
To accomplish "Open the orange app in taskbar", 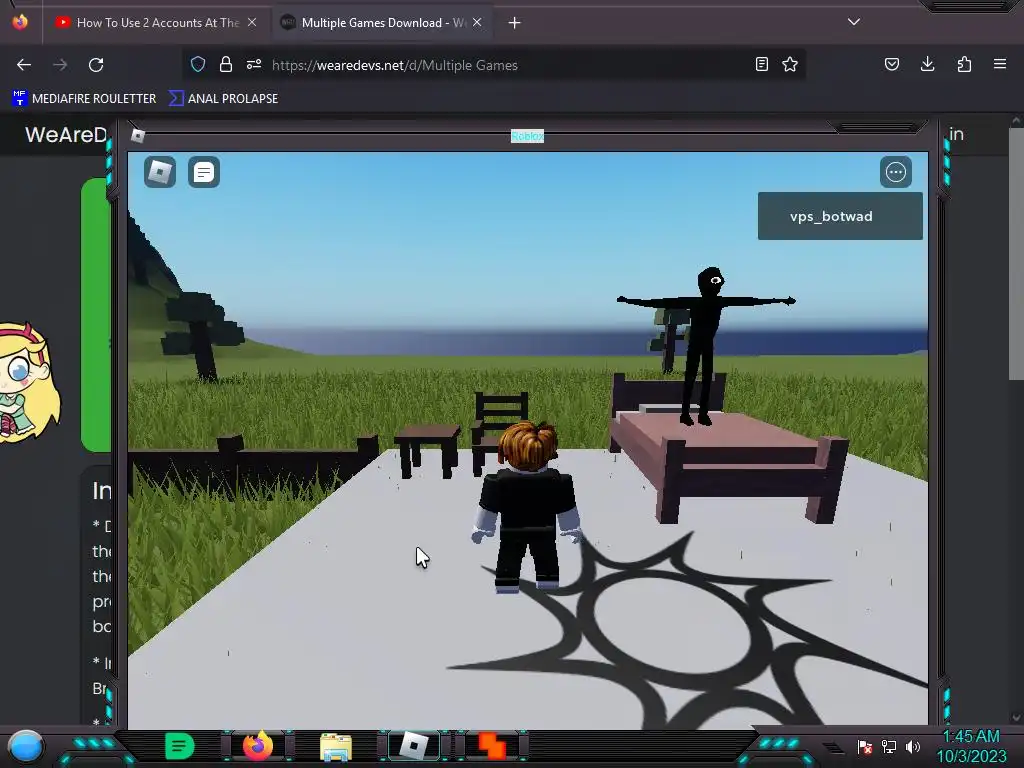I will click(492, 746).
